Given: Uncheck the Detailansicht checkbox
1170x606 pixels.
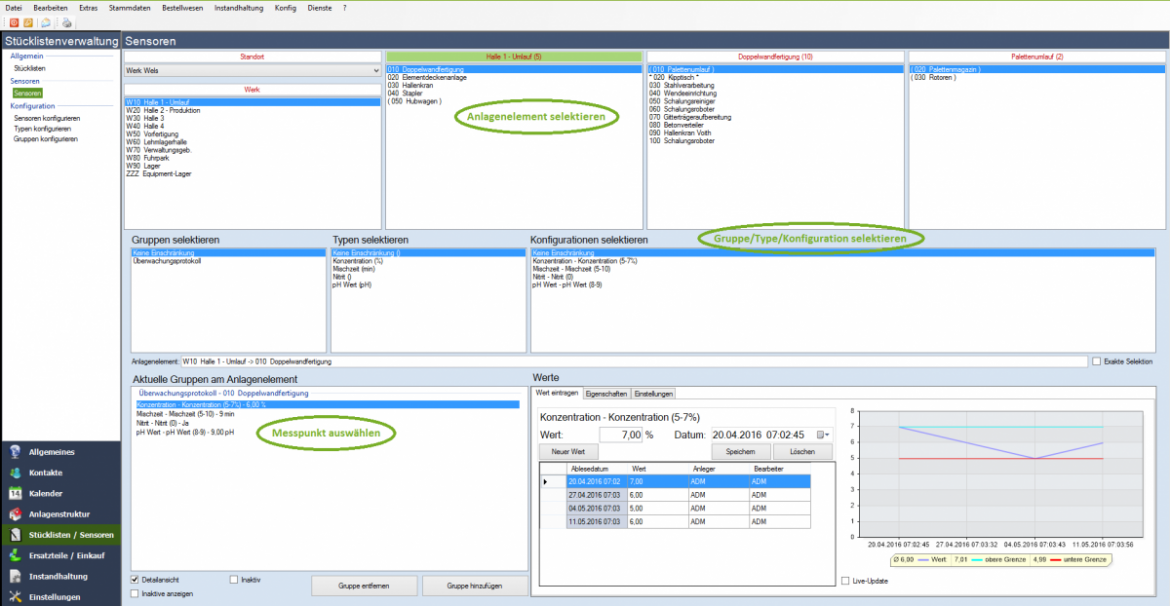Looking at the screenshot, I should click(x=135, y=579).
